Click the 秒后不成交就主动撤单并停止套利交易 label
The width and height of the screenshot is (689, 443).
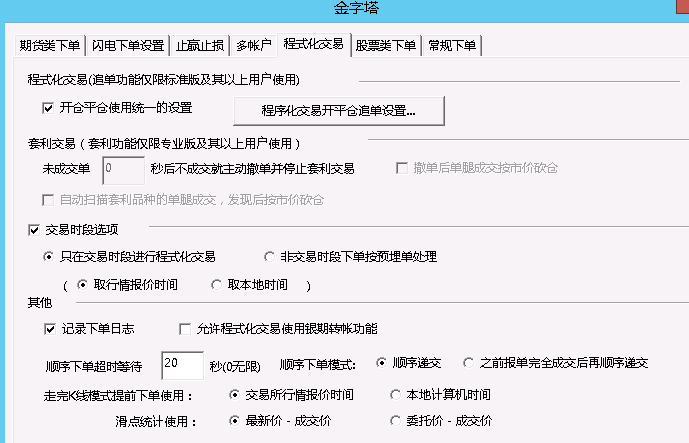coord(252,169)
